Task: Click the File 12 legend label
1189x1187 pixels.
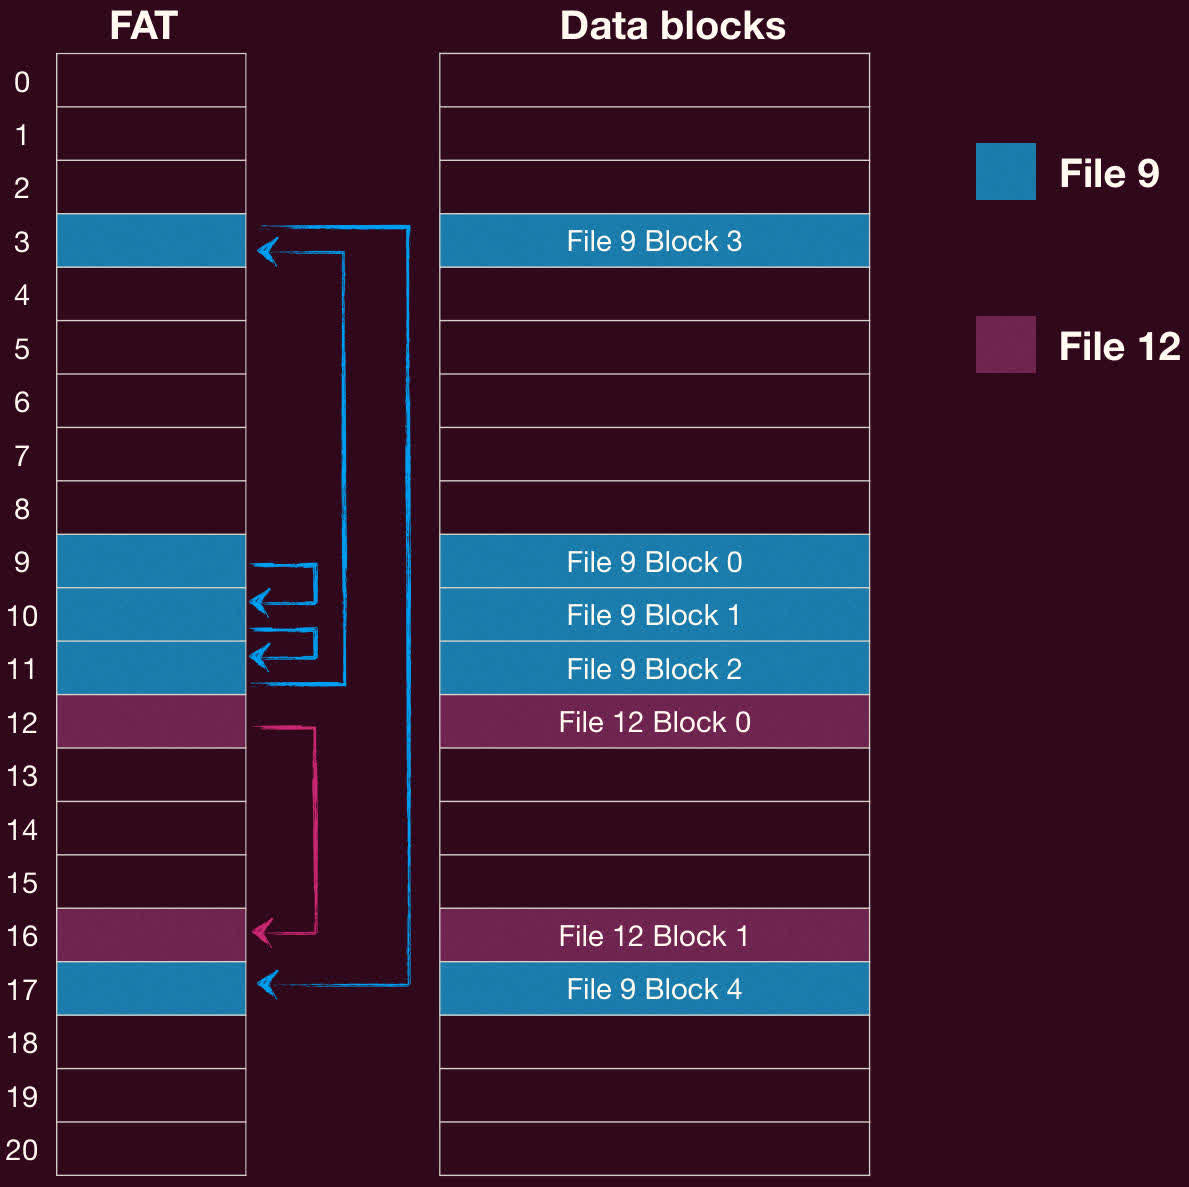Action: [1119, 347]
